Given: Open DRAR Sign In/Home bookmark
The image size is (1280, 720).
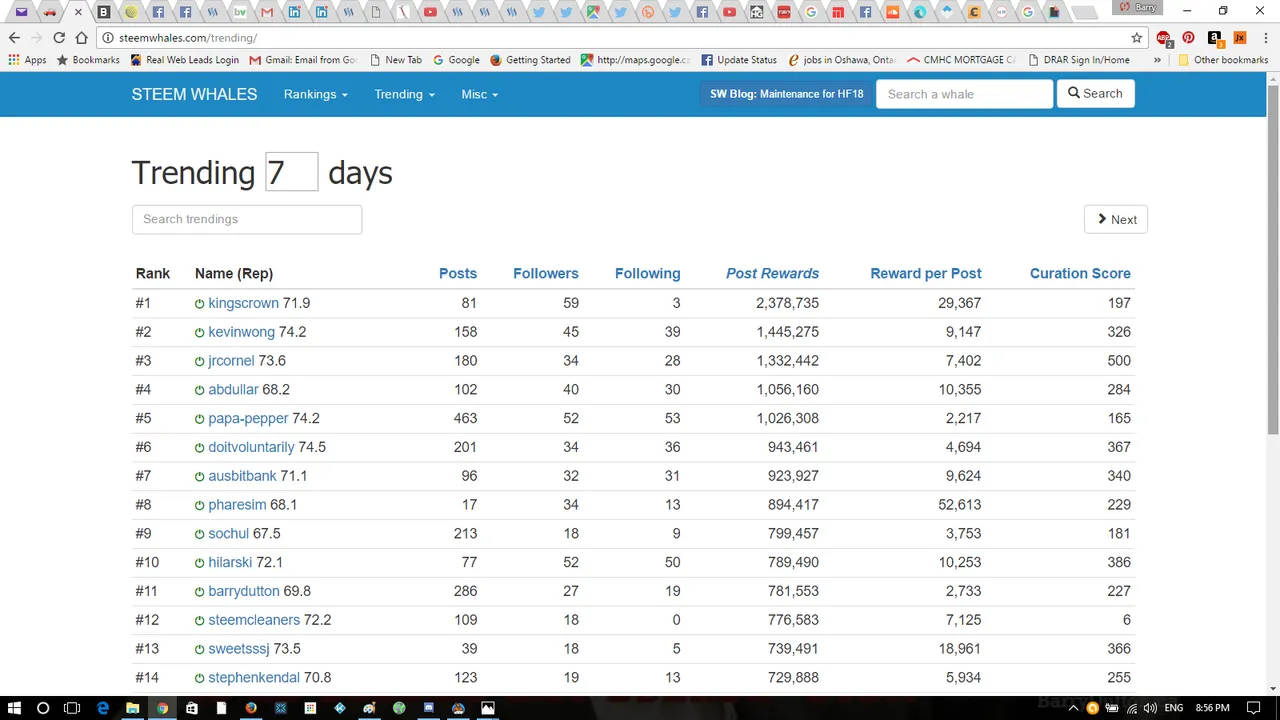Looking at the screenshot, I should [x=1078, y=60].
